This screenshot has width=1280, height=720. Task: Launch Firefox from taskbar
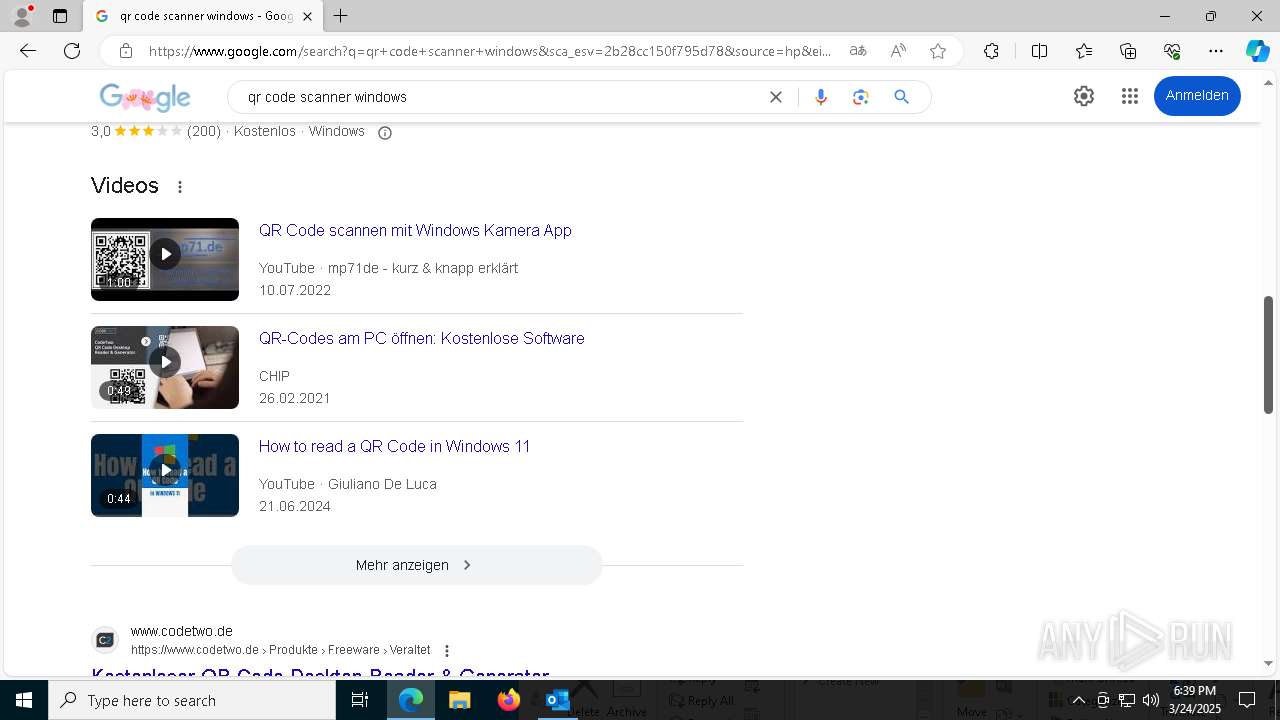click(509, 700)
